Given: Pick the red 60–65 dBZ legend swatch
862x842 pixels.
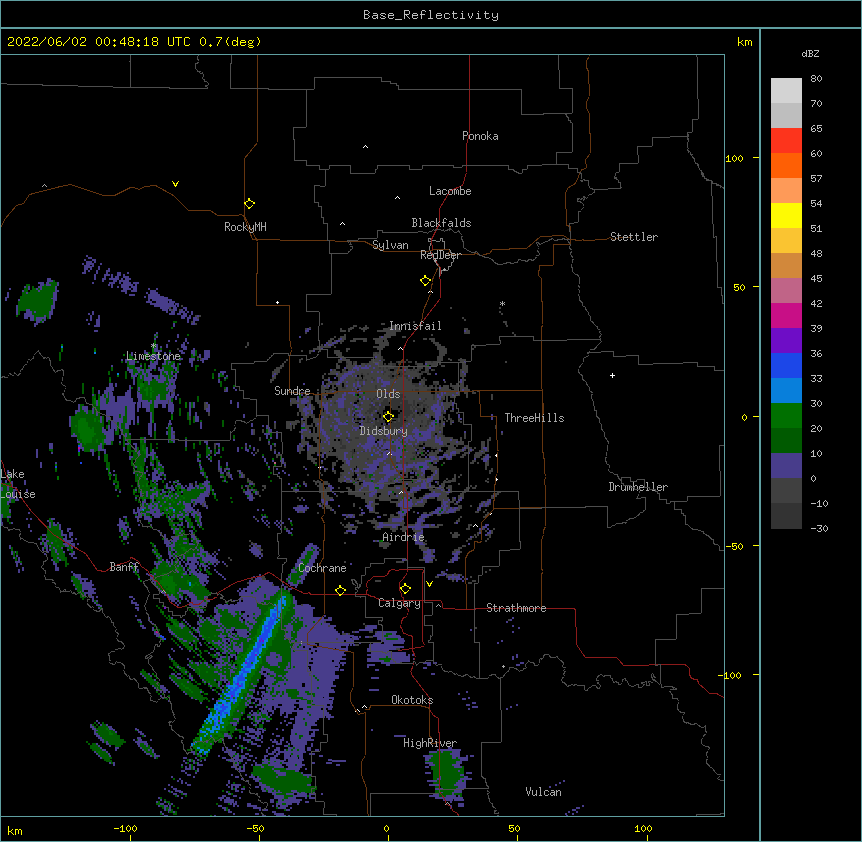Looking at the screenshot, I should tap(786, 140).
